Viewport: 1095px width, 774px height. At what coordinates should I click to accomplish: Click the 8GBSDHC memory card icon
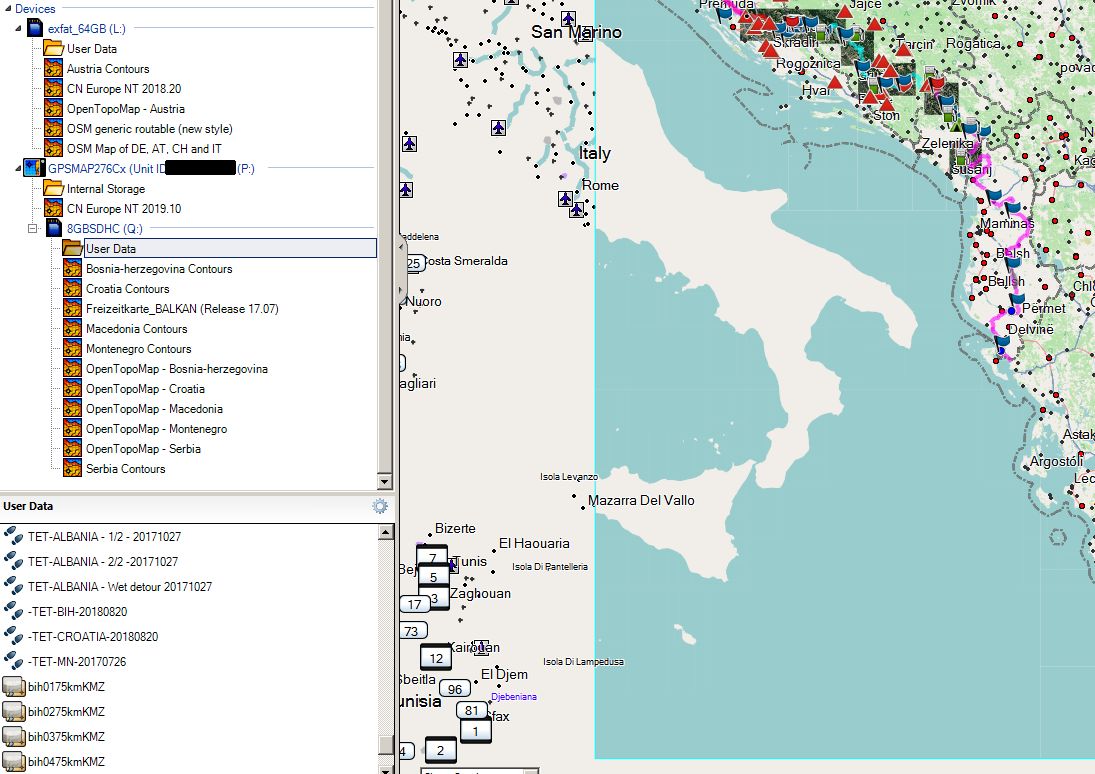coord(54,229)
